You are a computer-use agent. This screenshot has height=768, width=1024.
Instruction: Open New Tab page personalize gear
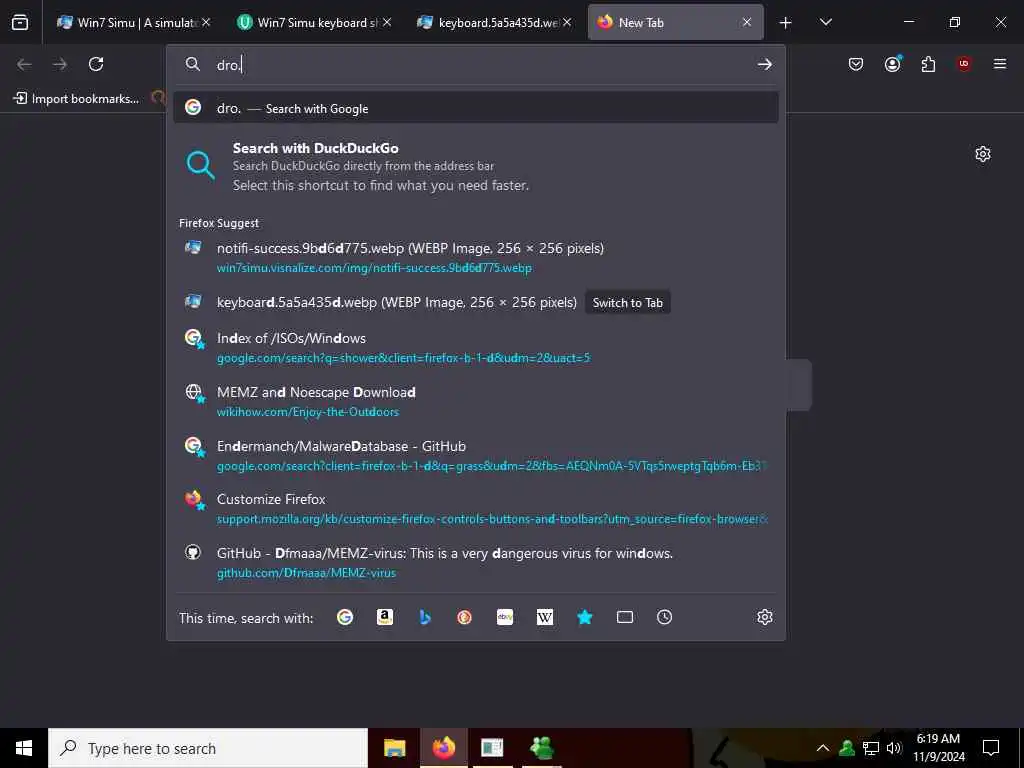click(x=983, y=154)
